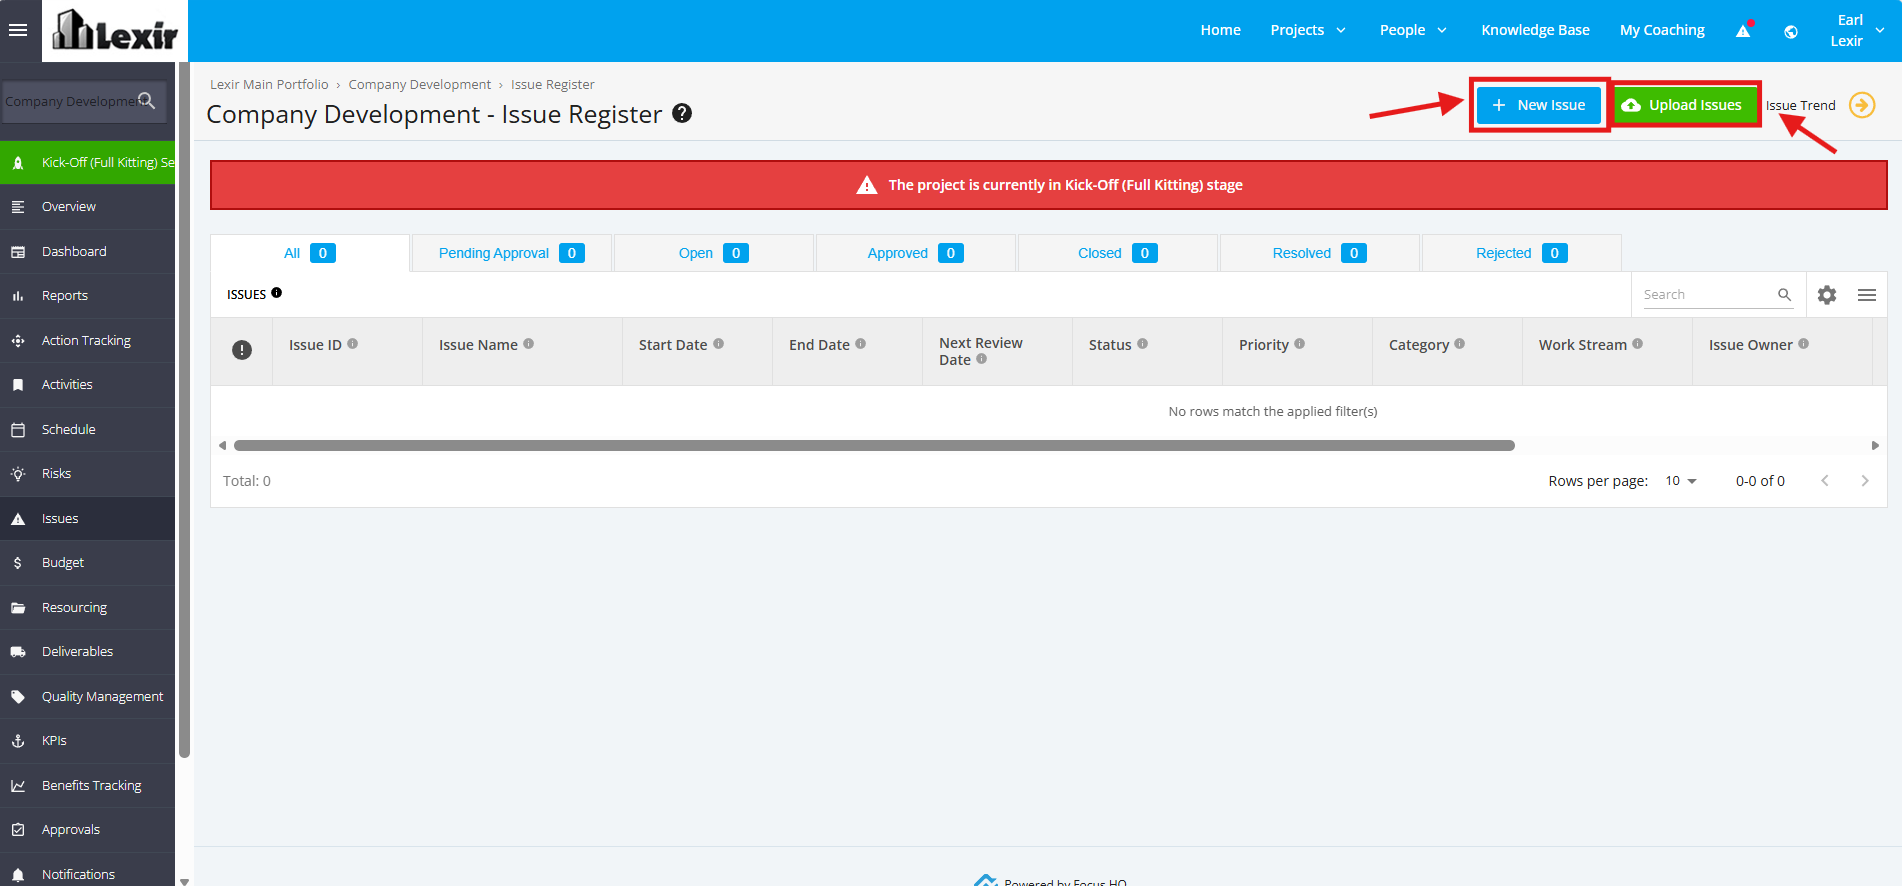Open Activities in the sidebar
1902x886 pixels.
coord(88,385)
